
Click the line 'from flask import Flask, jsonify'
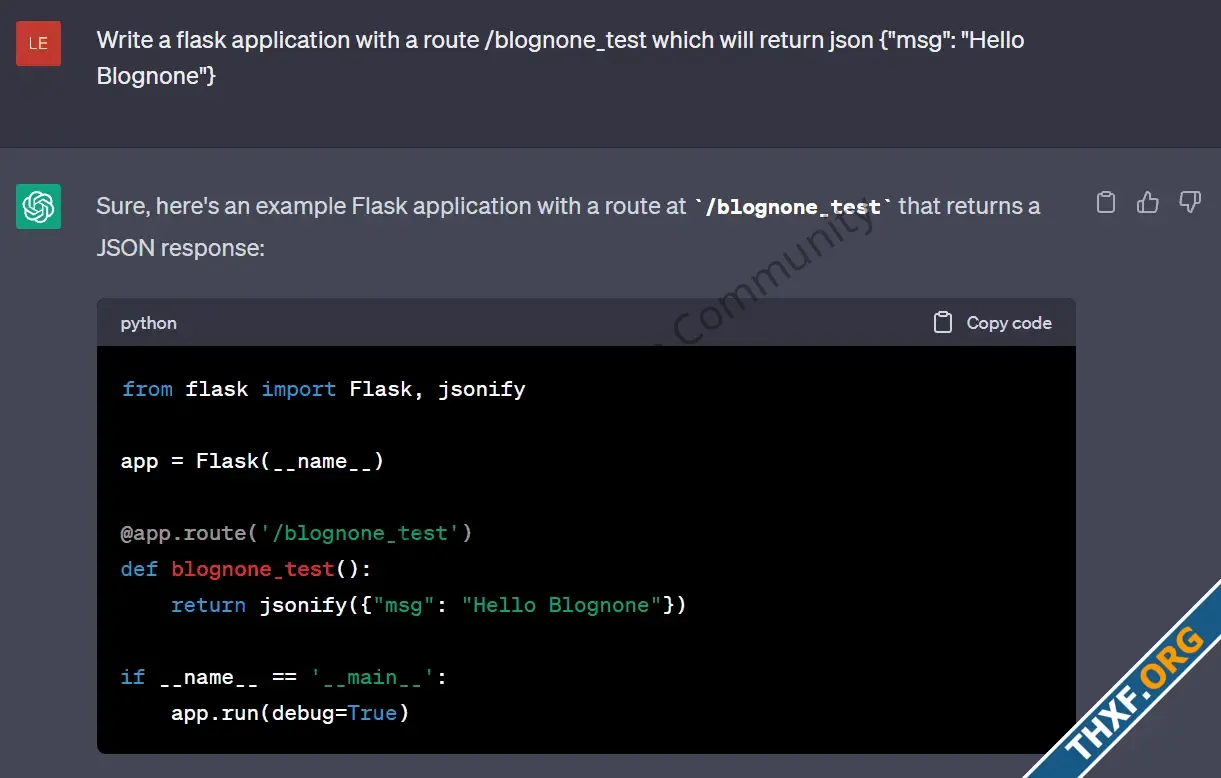coord(323,389)
